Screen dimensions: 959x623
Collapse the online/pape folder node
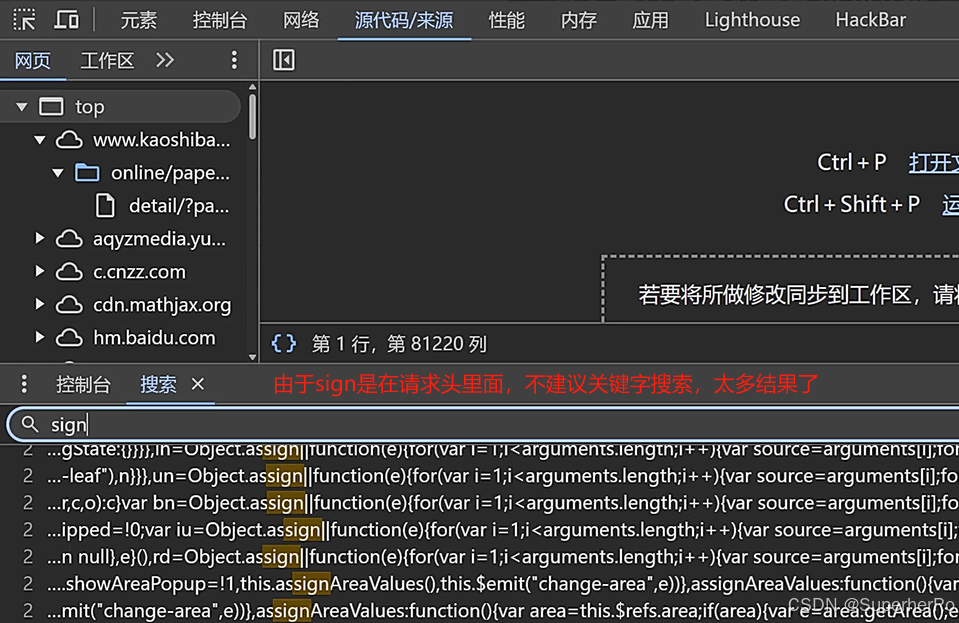(58, 173)
